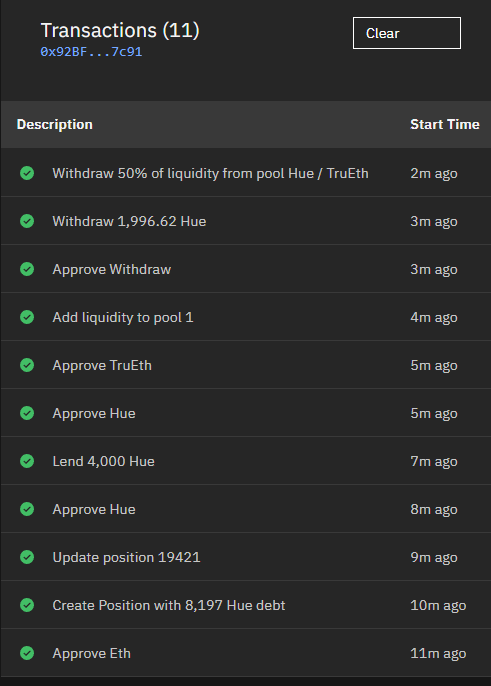Open wallet address 0x92BF...7c91 link

click(91, 52)
